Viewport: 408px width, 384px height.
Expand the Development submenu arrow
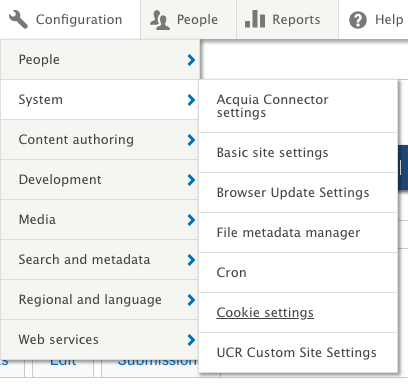point(191,180)
